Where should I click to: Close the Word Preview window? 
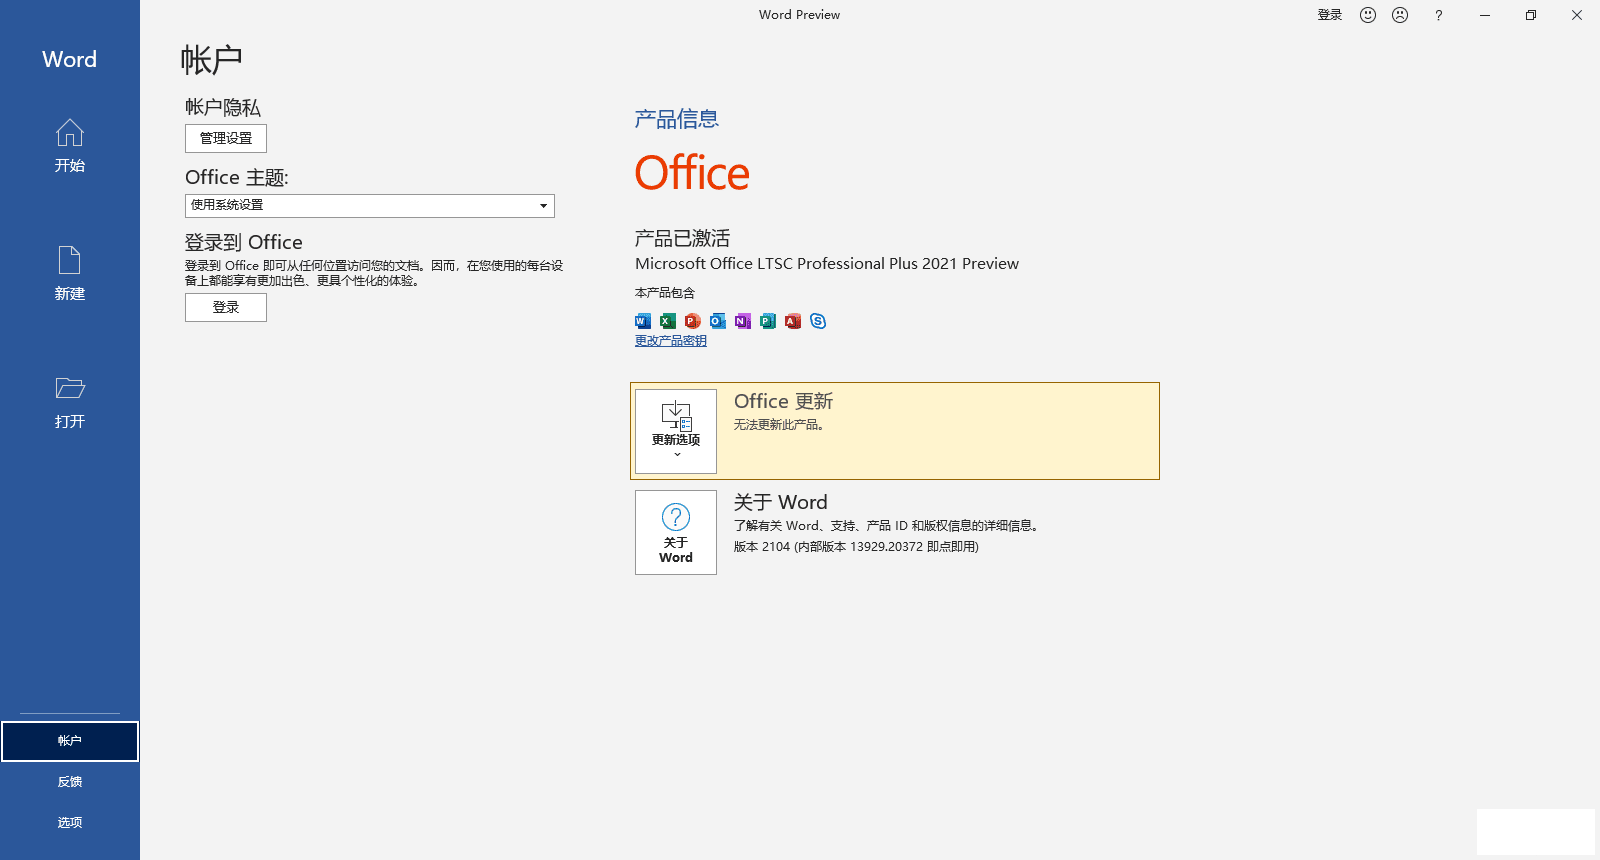(x=1577, y=15)
